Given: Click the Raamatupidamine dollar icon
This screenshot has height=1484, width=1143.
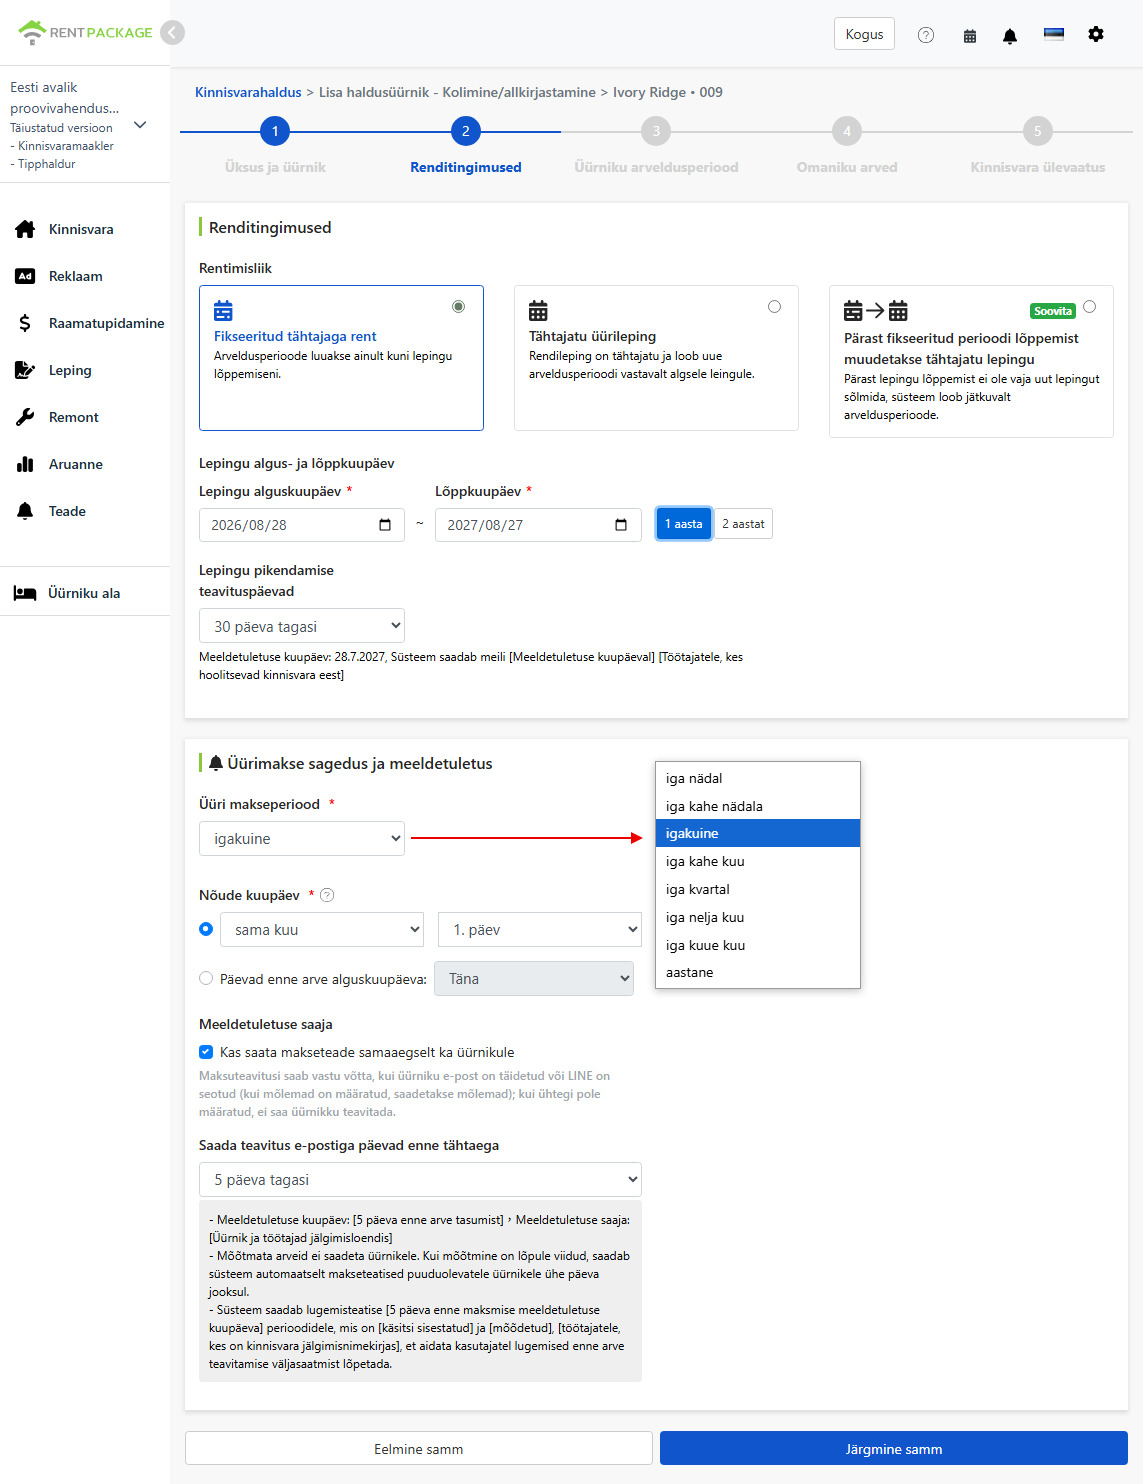Looking at the screenshot, I should pos(26,323).
